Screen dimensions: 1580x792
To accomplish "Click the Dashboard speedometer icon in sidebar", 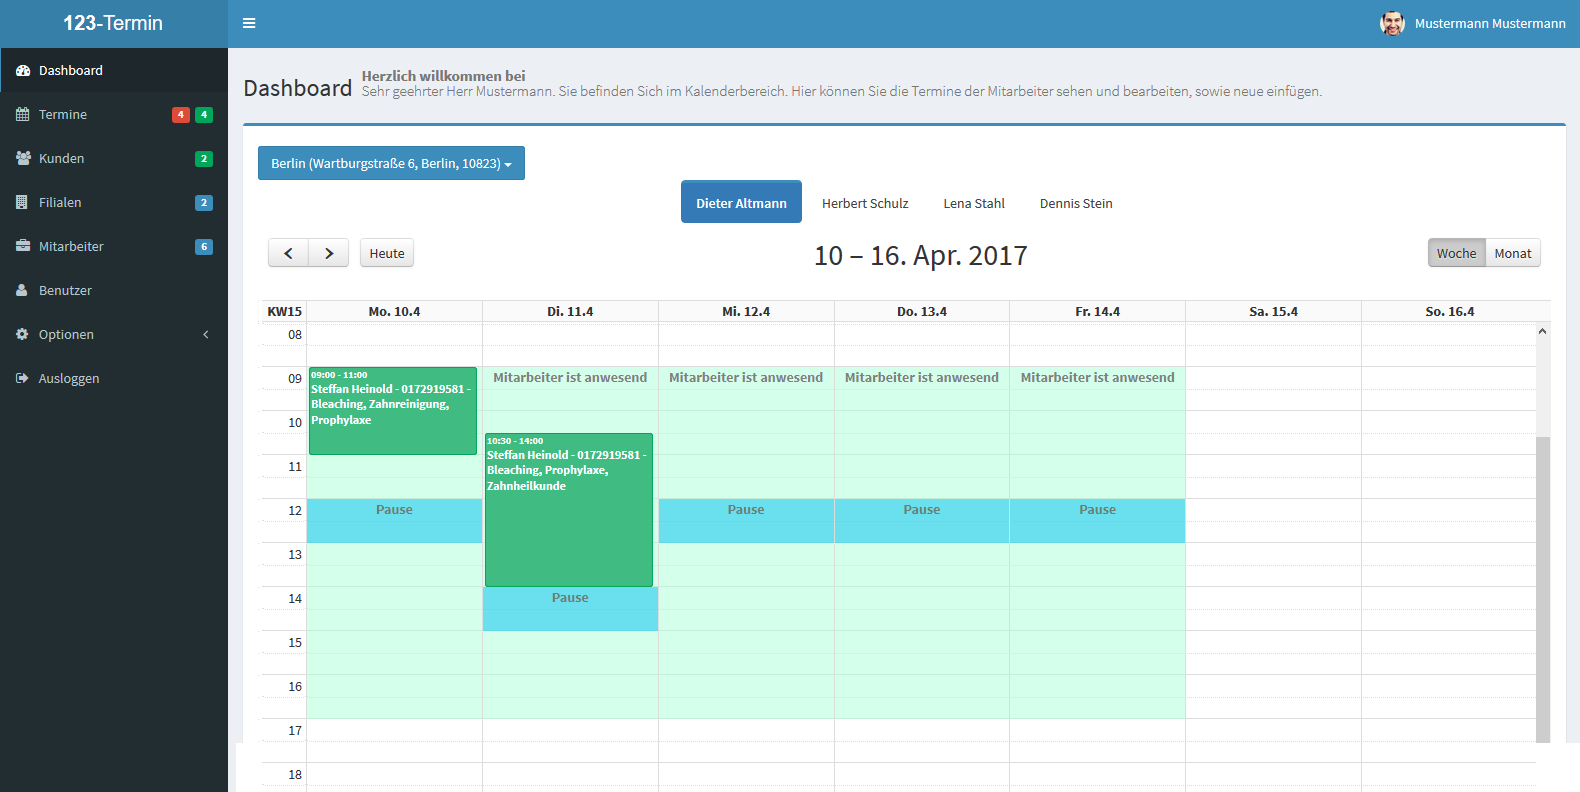I will click(23, 71).
